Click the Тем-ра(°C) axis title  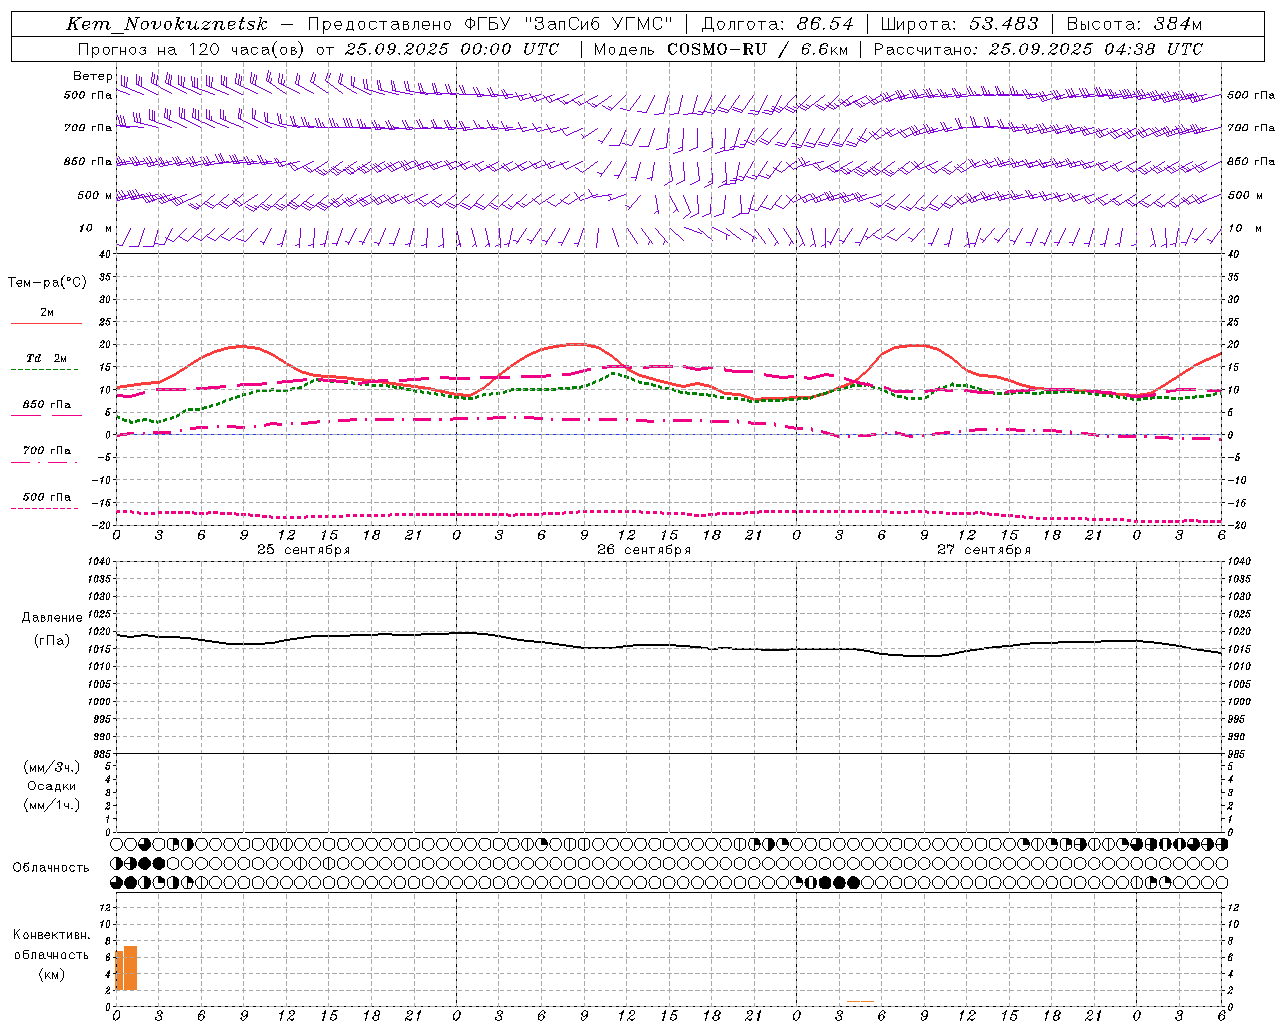(47, 283)
